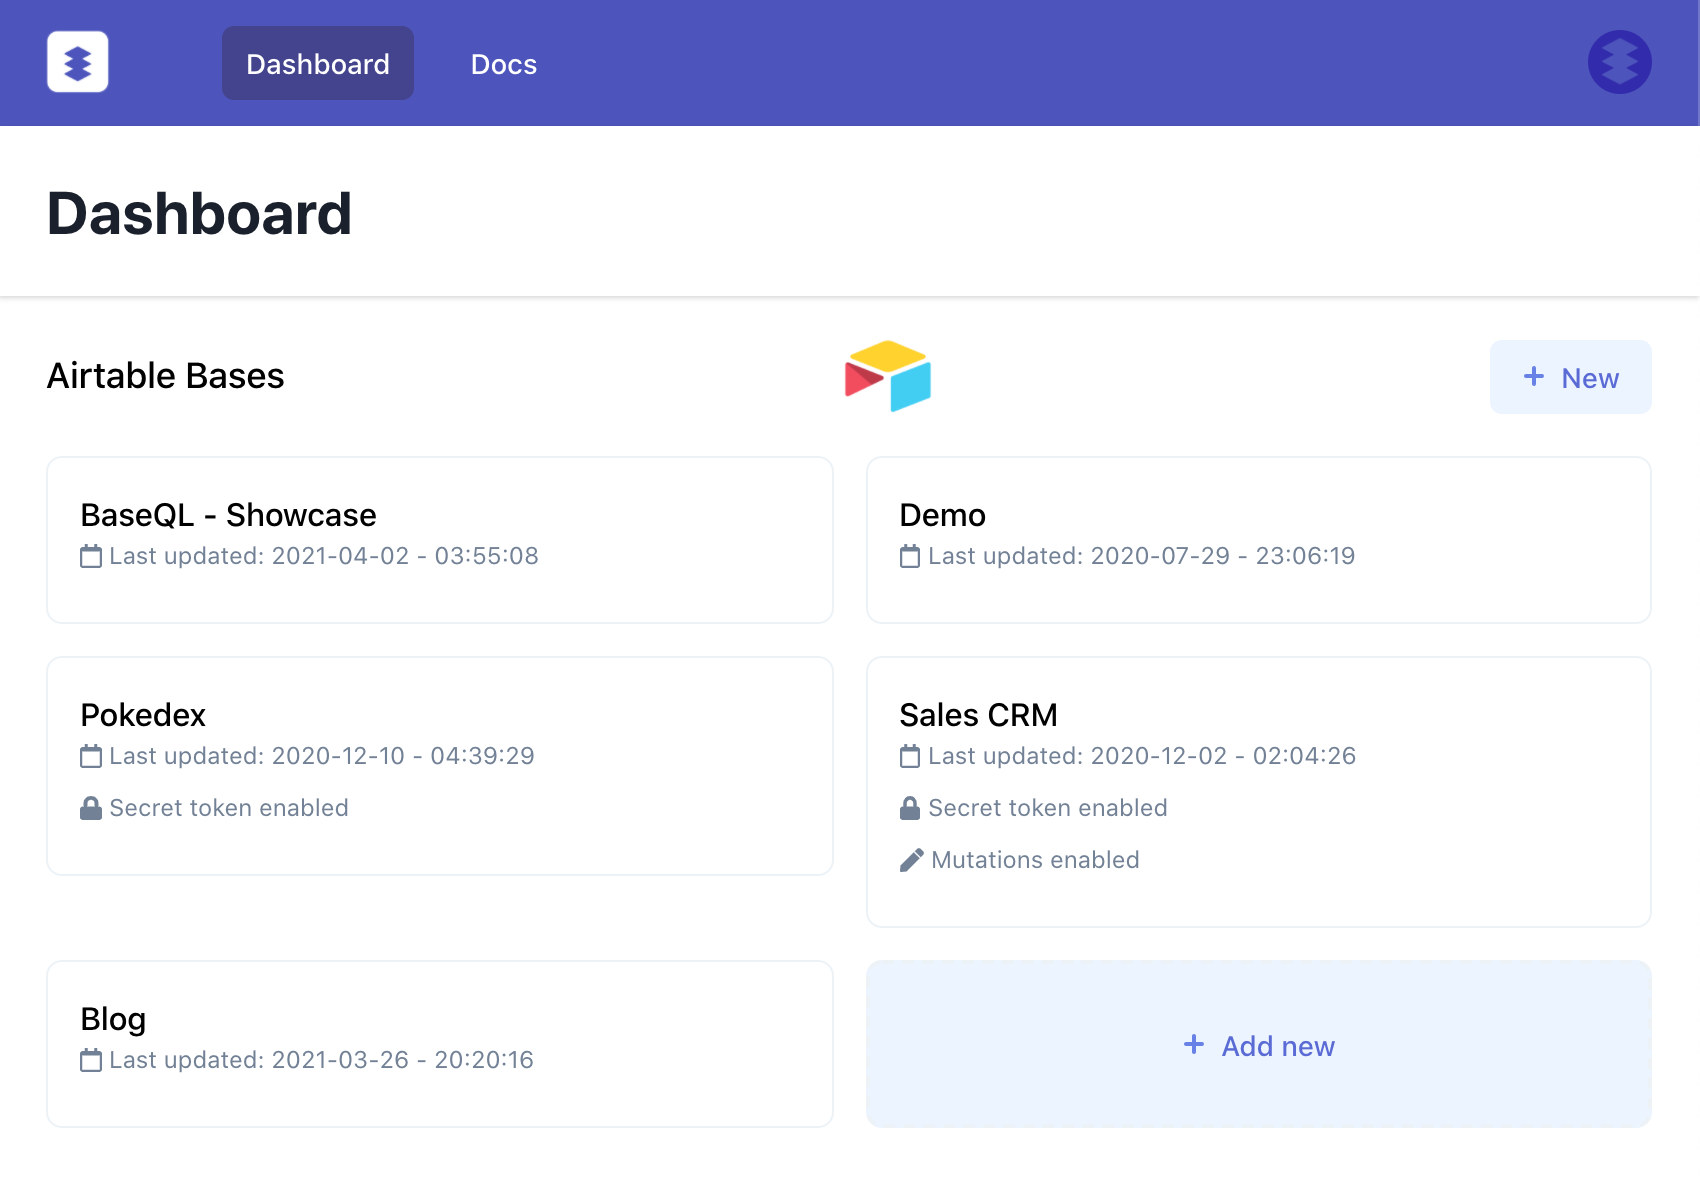1700x1182 pixels.
Task: Click the BaseQL logo in the navbar
Action: (77, 61)
